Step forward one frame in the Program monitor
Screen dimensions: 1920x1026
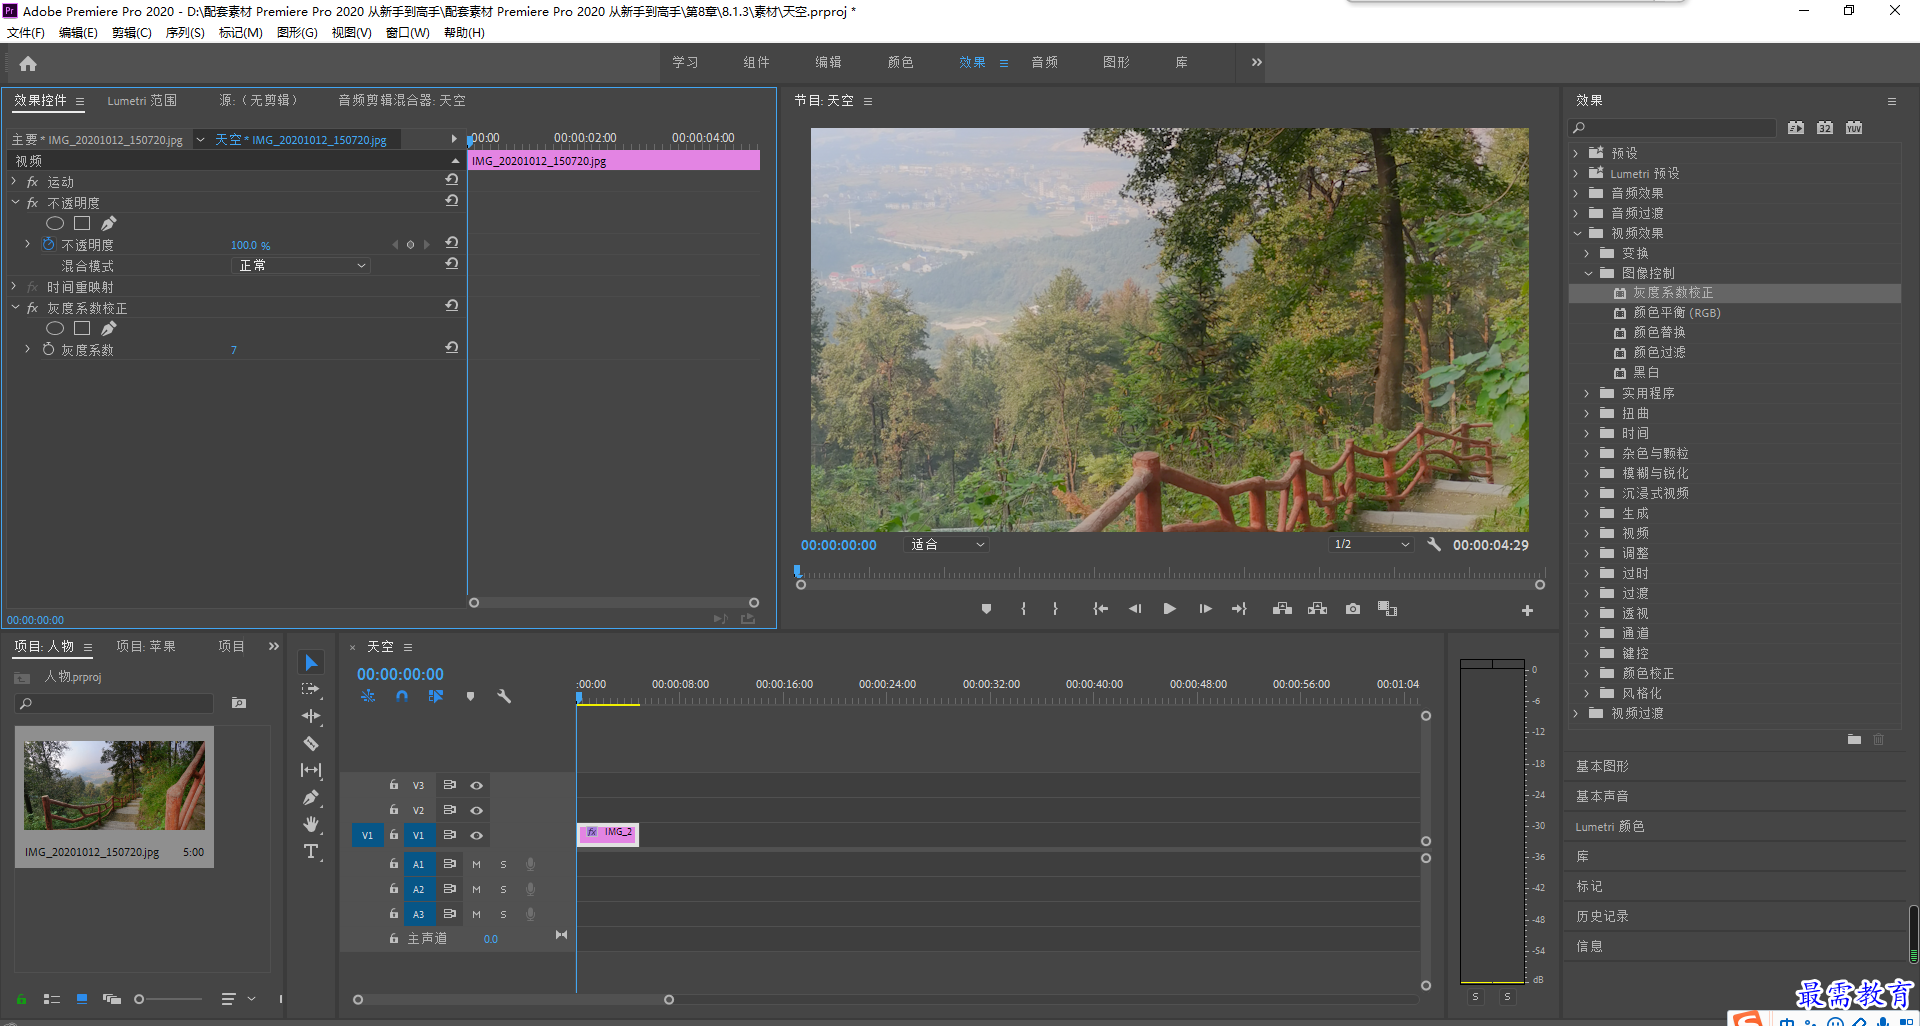[x=1205, y=608]
